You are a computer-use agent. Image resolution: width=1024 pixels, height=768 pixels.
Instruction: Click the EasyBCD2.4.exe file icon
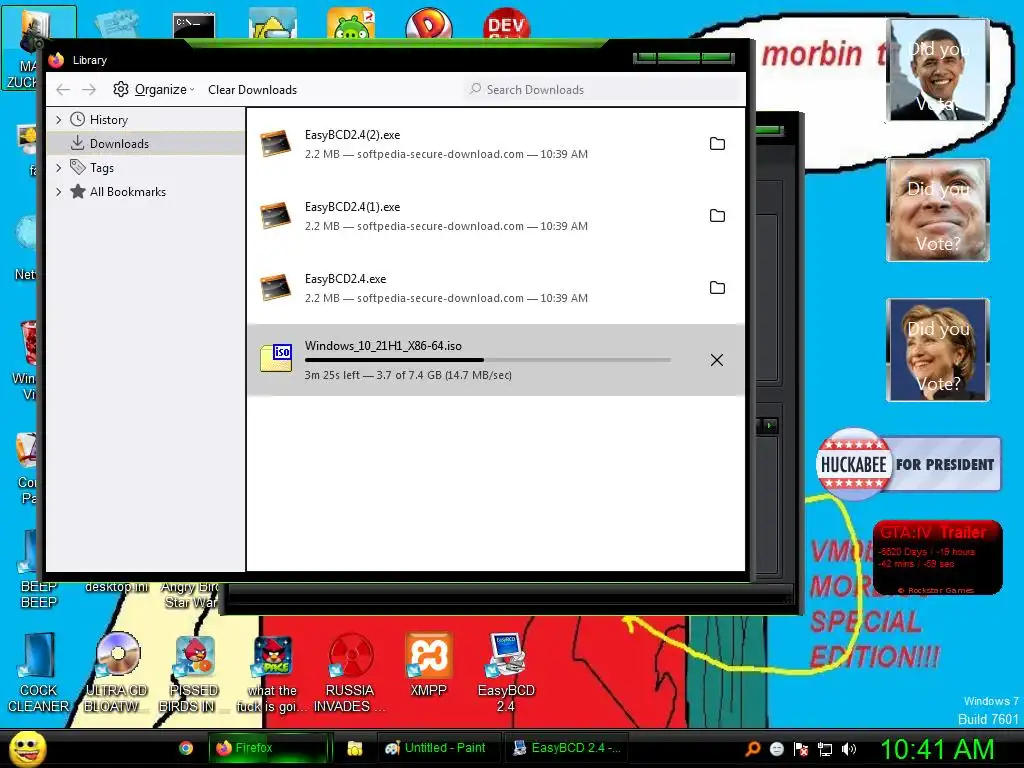tap(276, 287)
